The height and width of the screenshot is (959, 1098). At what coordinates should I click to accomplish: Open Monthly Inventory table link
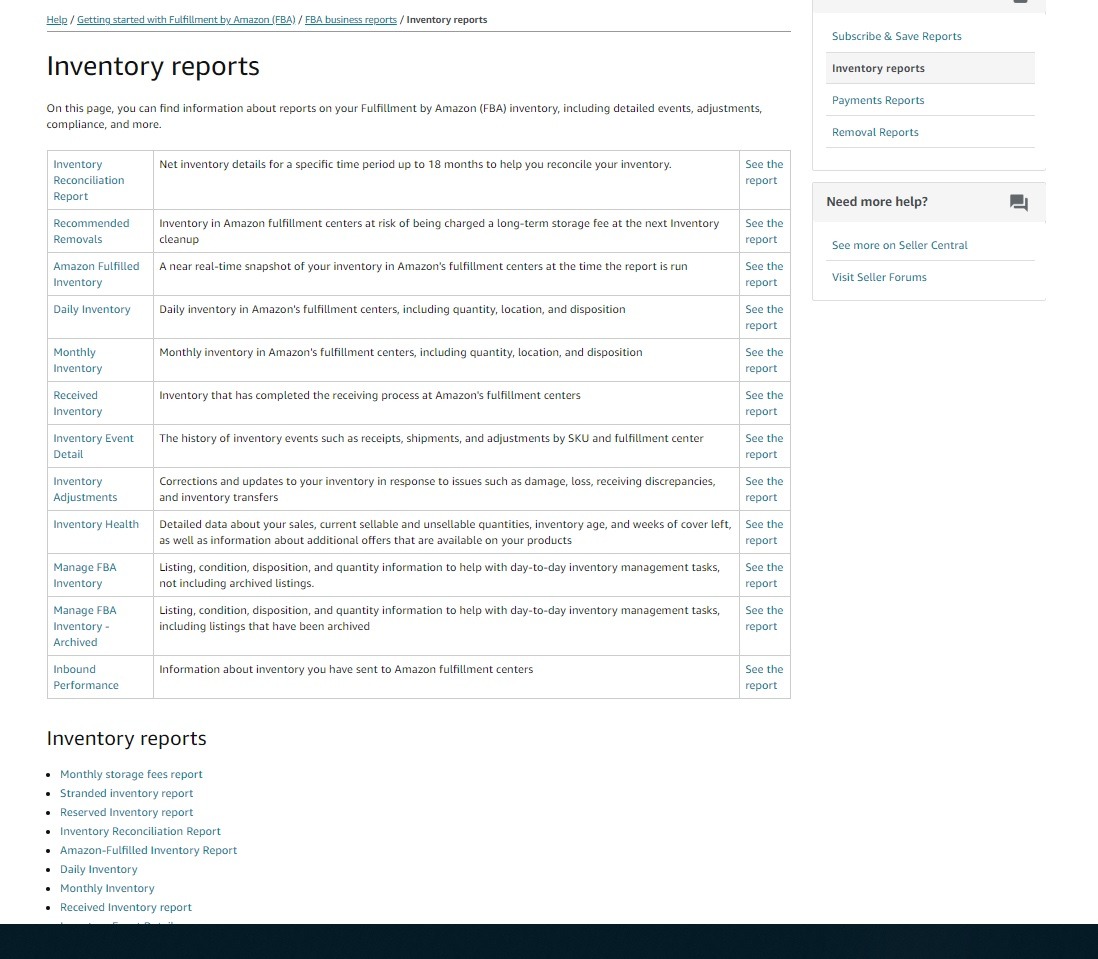[78, 360]
